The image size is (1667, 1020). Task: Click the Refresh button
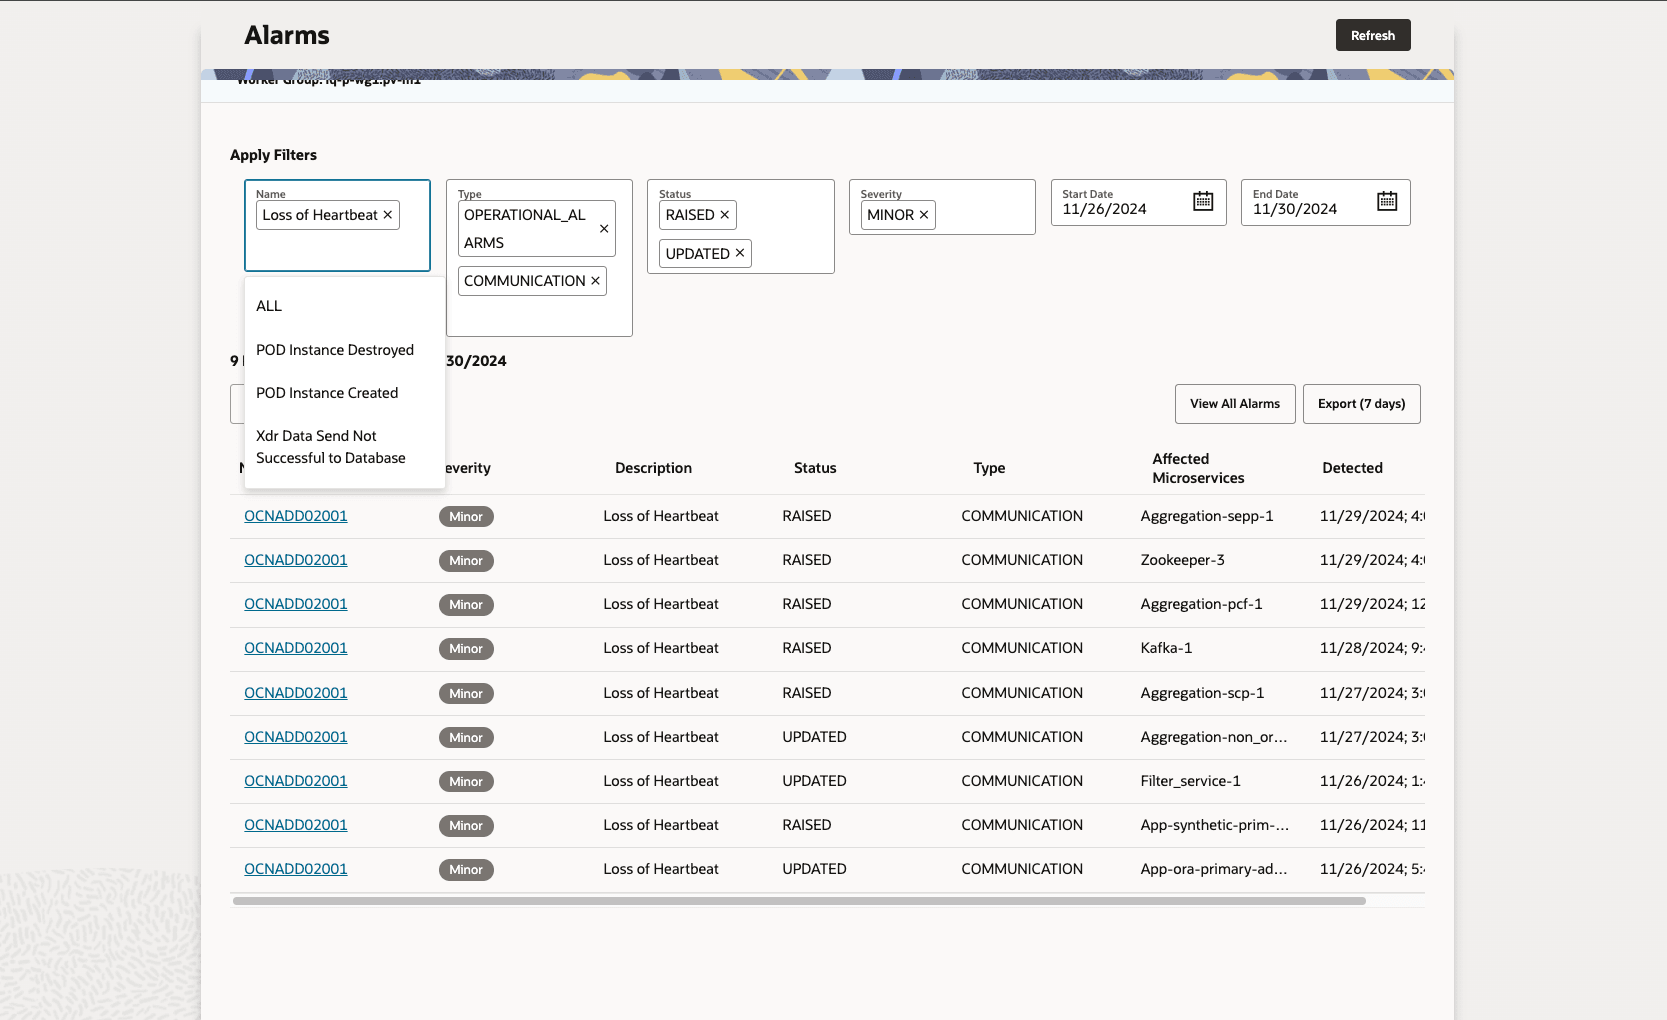(1373, 35)
